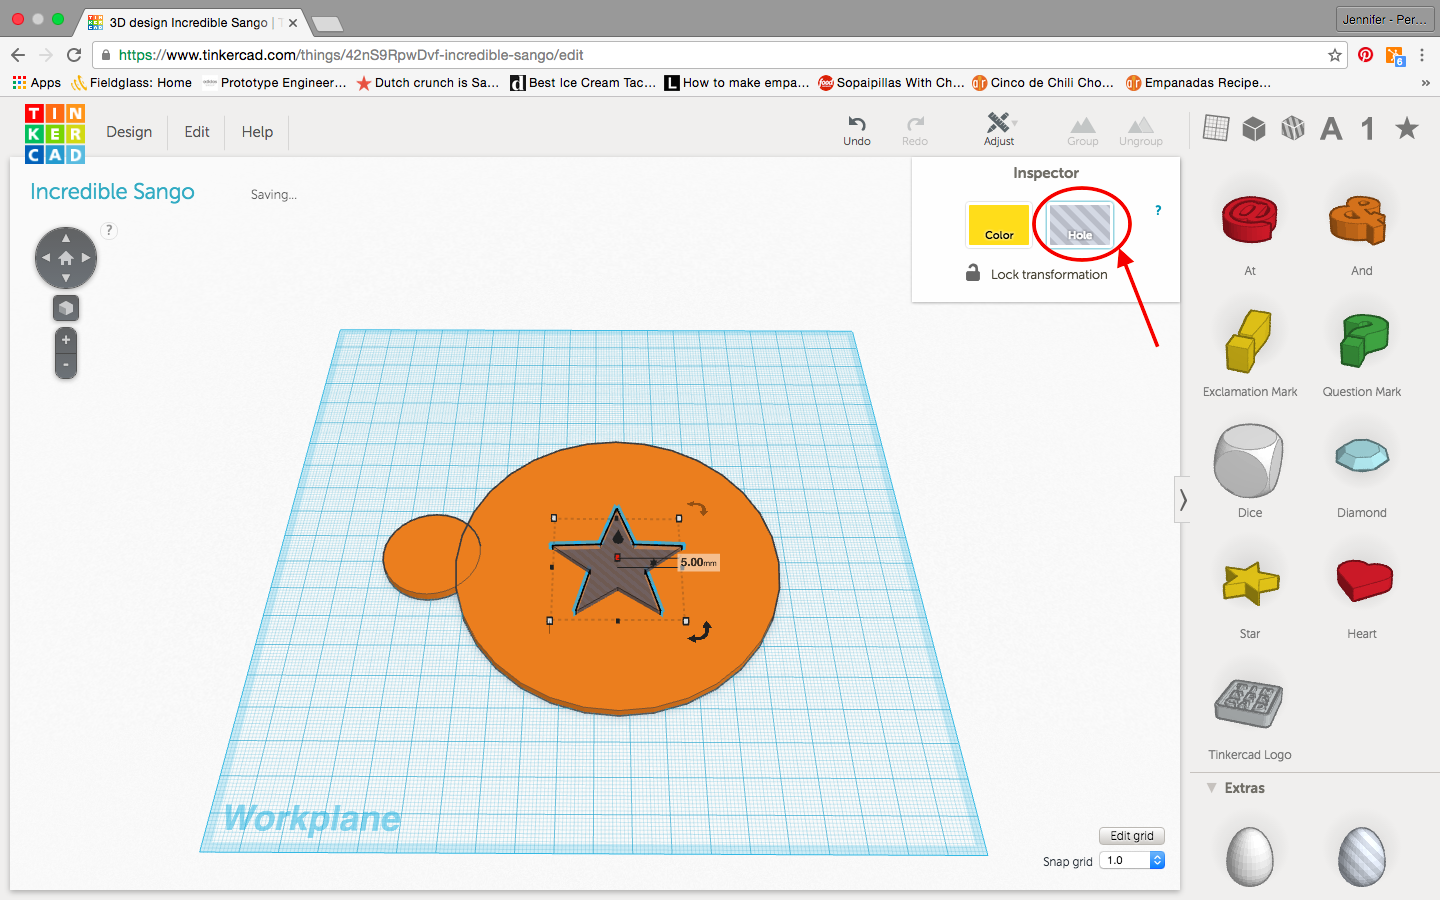1440x900 pixels.
Task: Collapse the Extras section triangle
Action: (x=1212, y=788)
